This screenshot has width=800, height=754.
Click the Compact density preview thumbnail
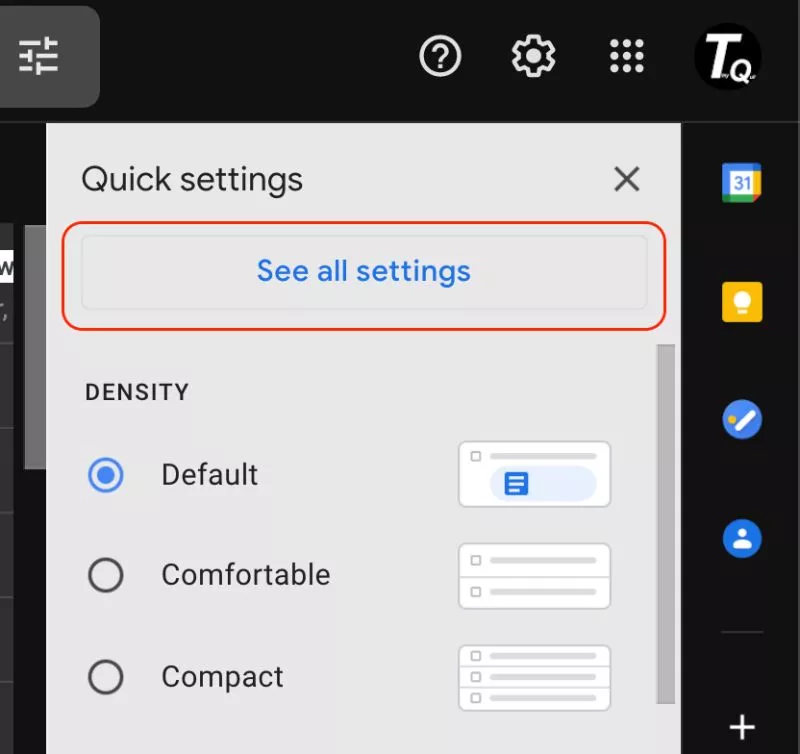pyautogui.click(x=534, y=678)
